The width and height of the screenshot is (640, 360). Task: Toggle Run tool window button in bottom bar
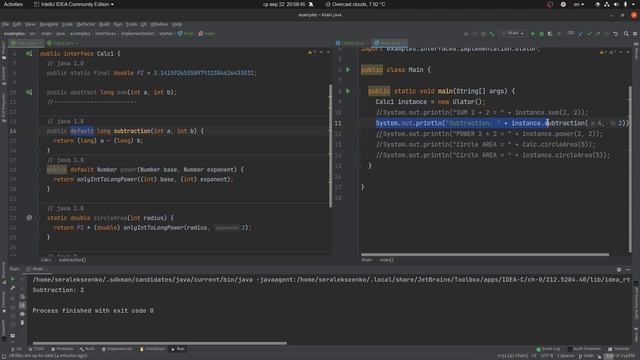(x=178, y=349)
